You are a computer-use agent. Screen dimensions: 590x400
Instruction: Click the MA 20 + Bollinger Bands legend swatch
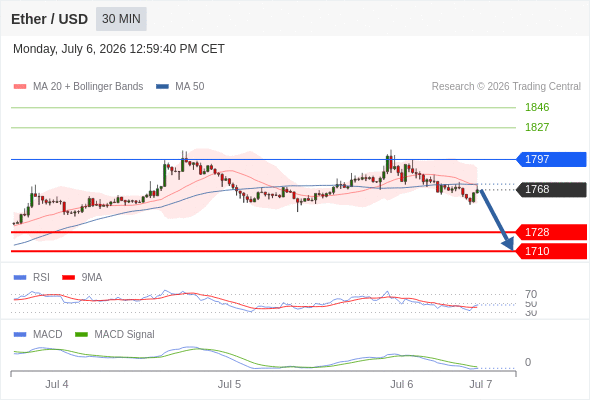[20, 87]
